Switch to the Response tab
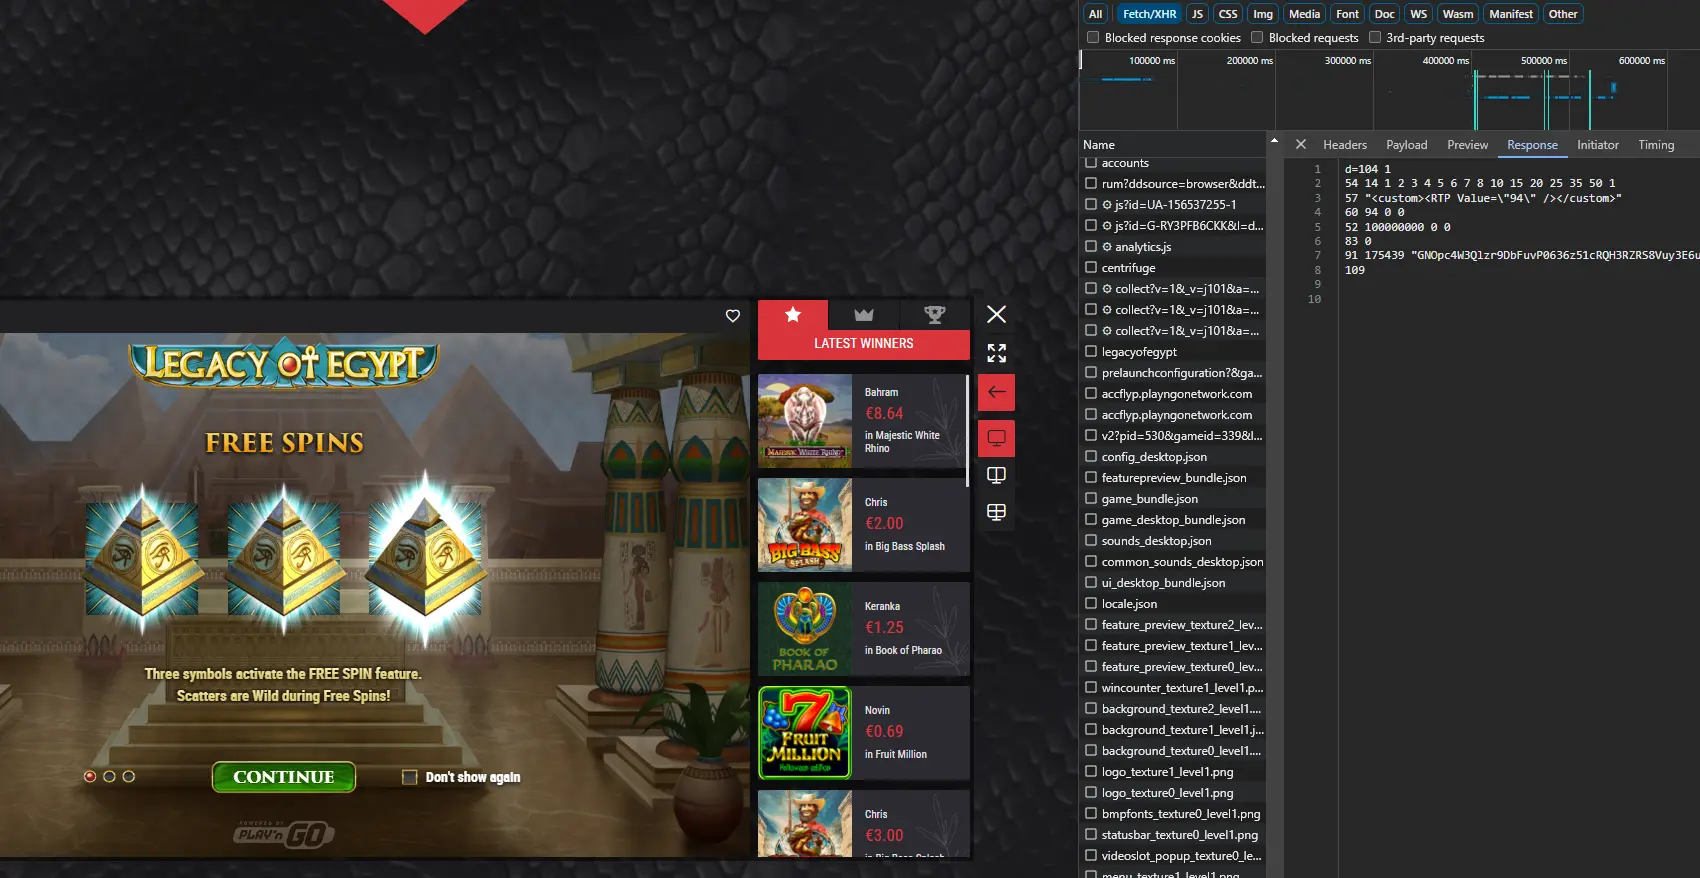Screen dimensions: 1700x878 click(x=1532, y=145)
